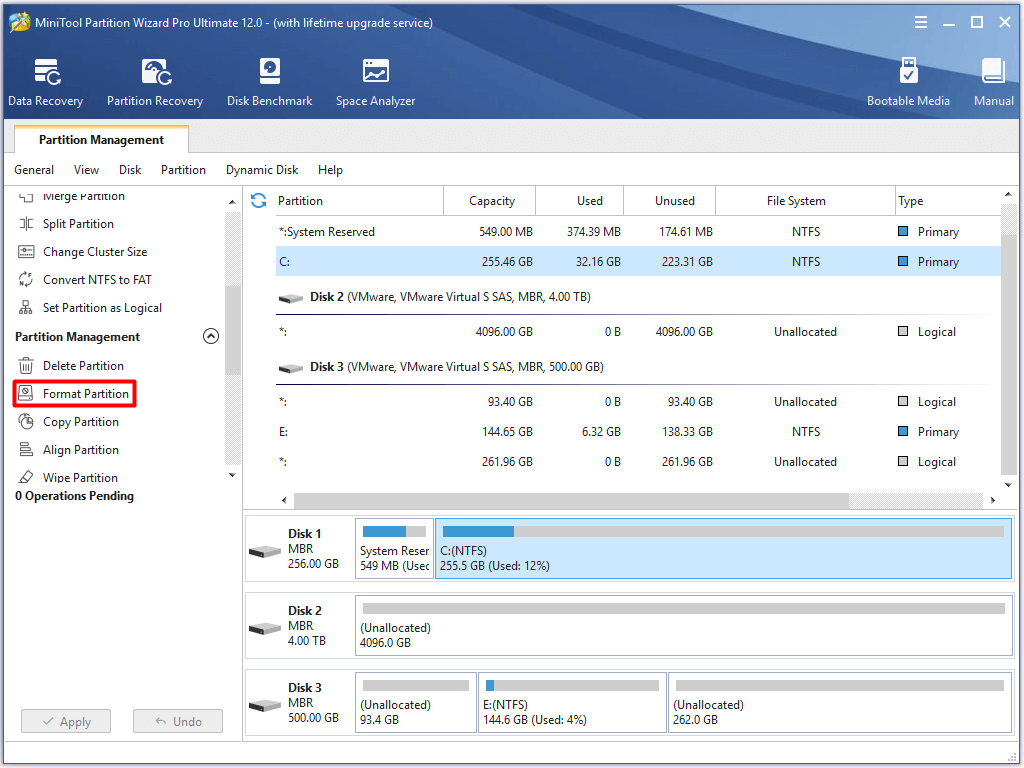
Task: Select the E: partition row
Action: 638,432
